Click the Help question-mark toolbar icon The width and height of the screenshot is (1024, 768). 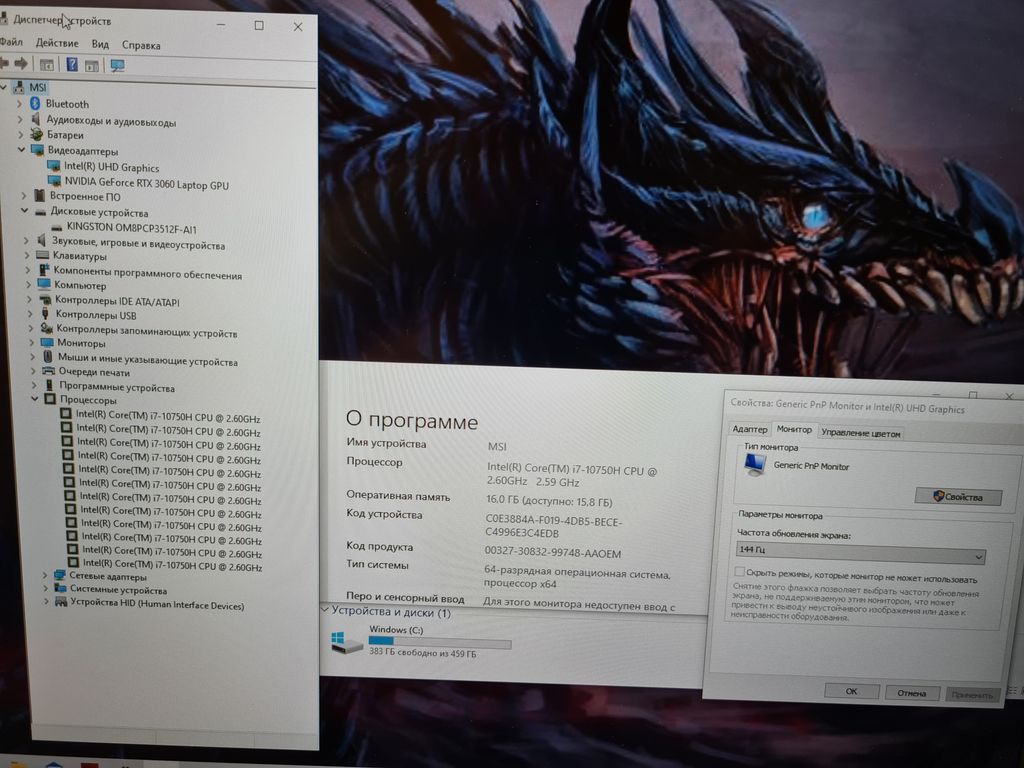point(72,65)
